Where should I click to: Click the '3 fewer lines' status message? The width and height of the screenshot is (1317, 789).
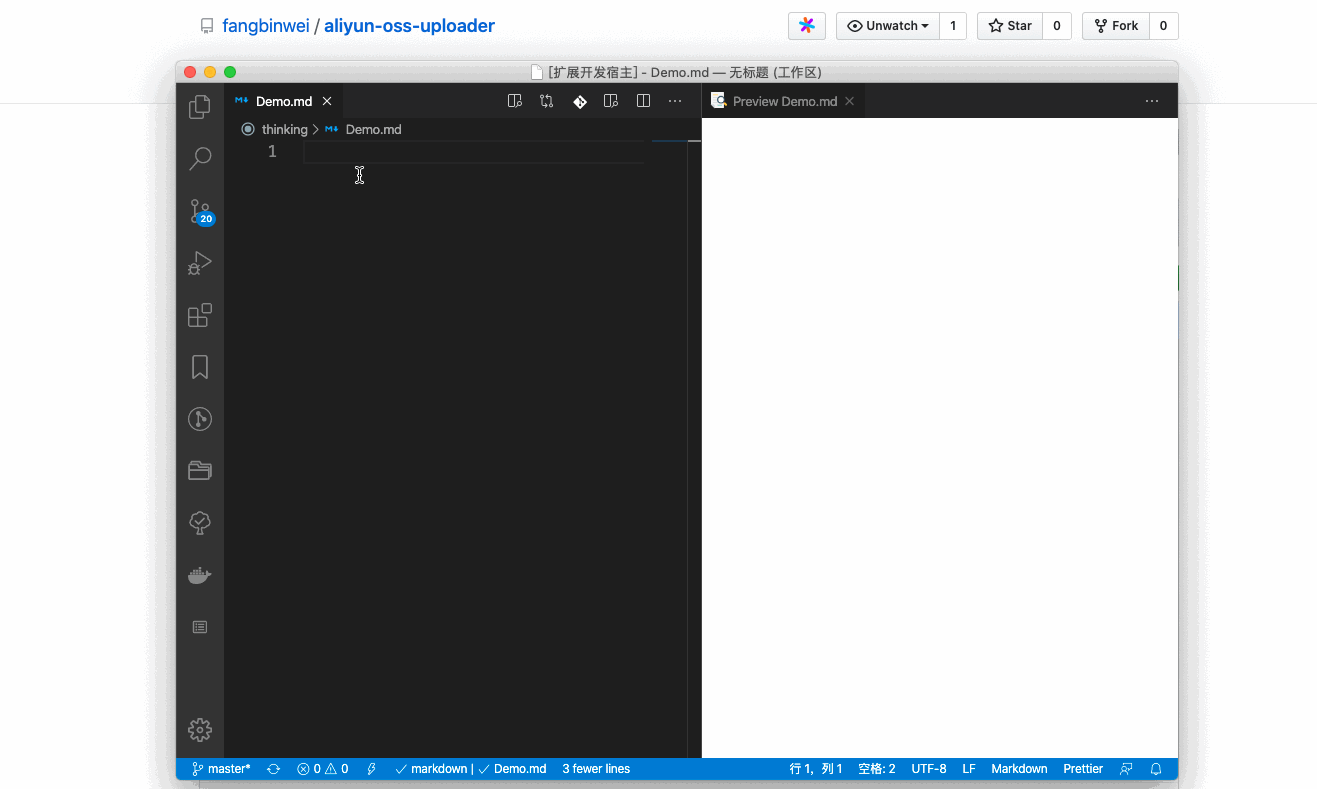click(x=596, y=769)
